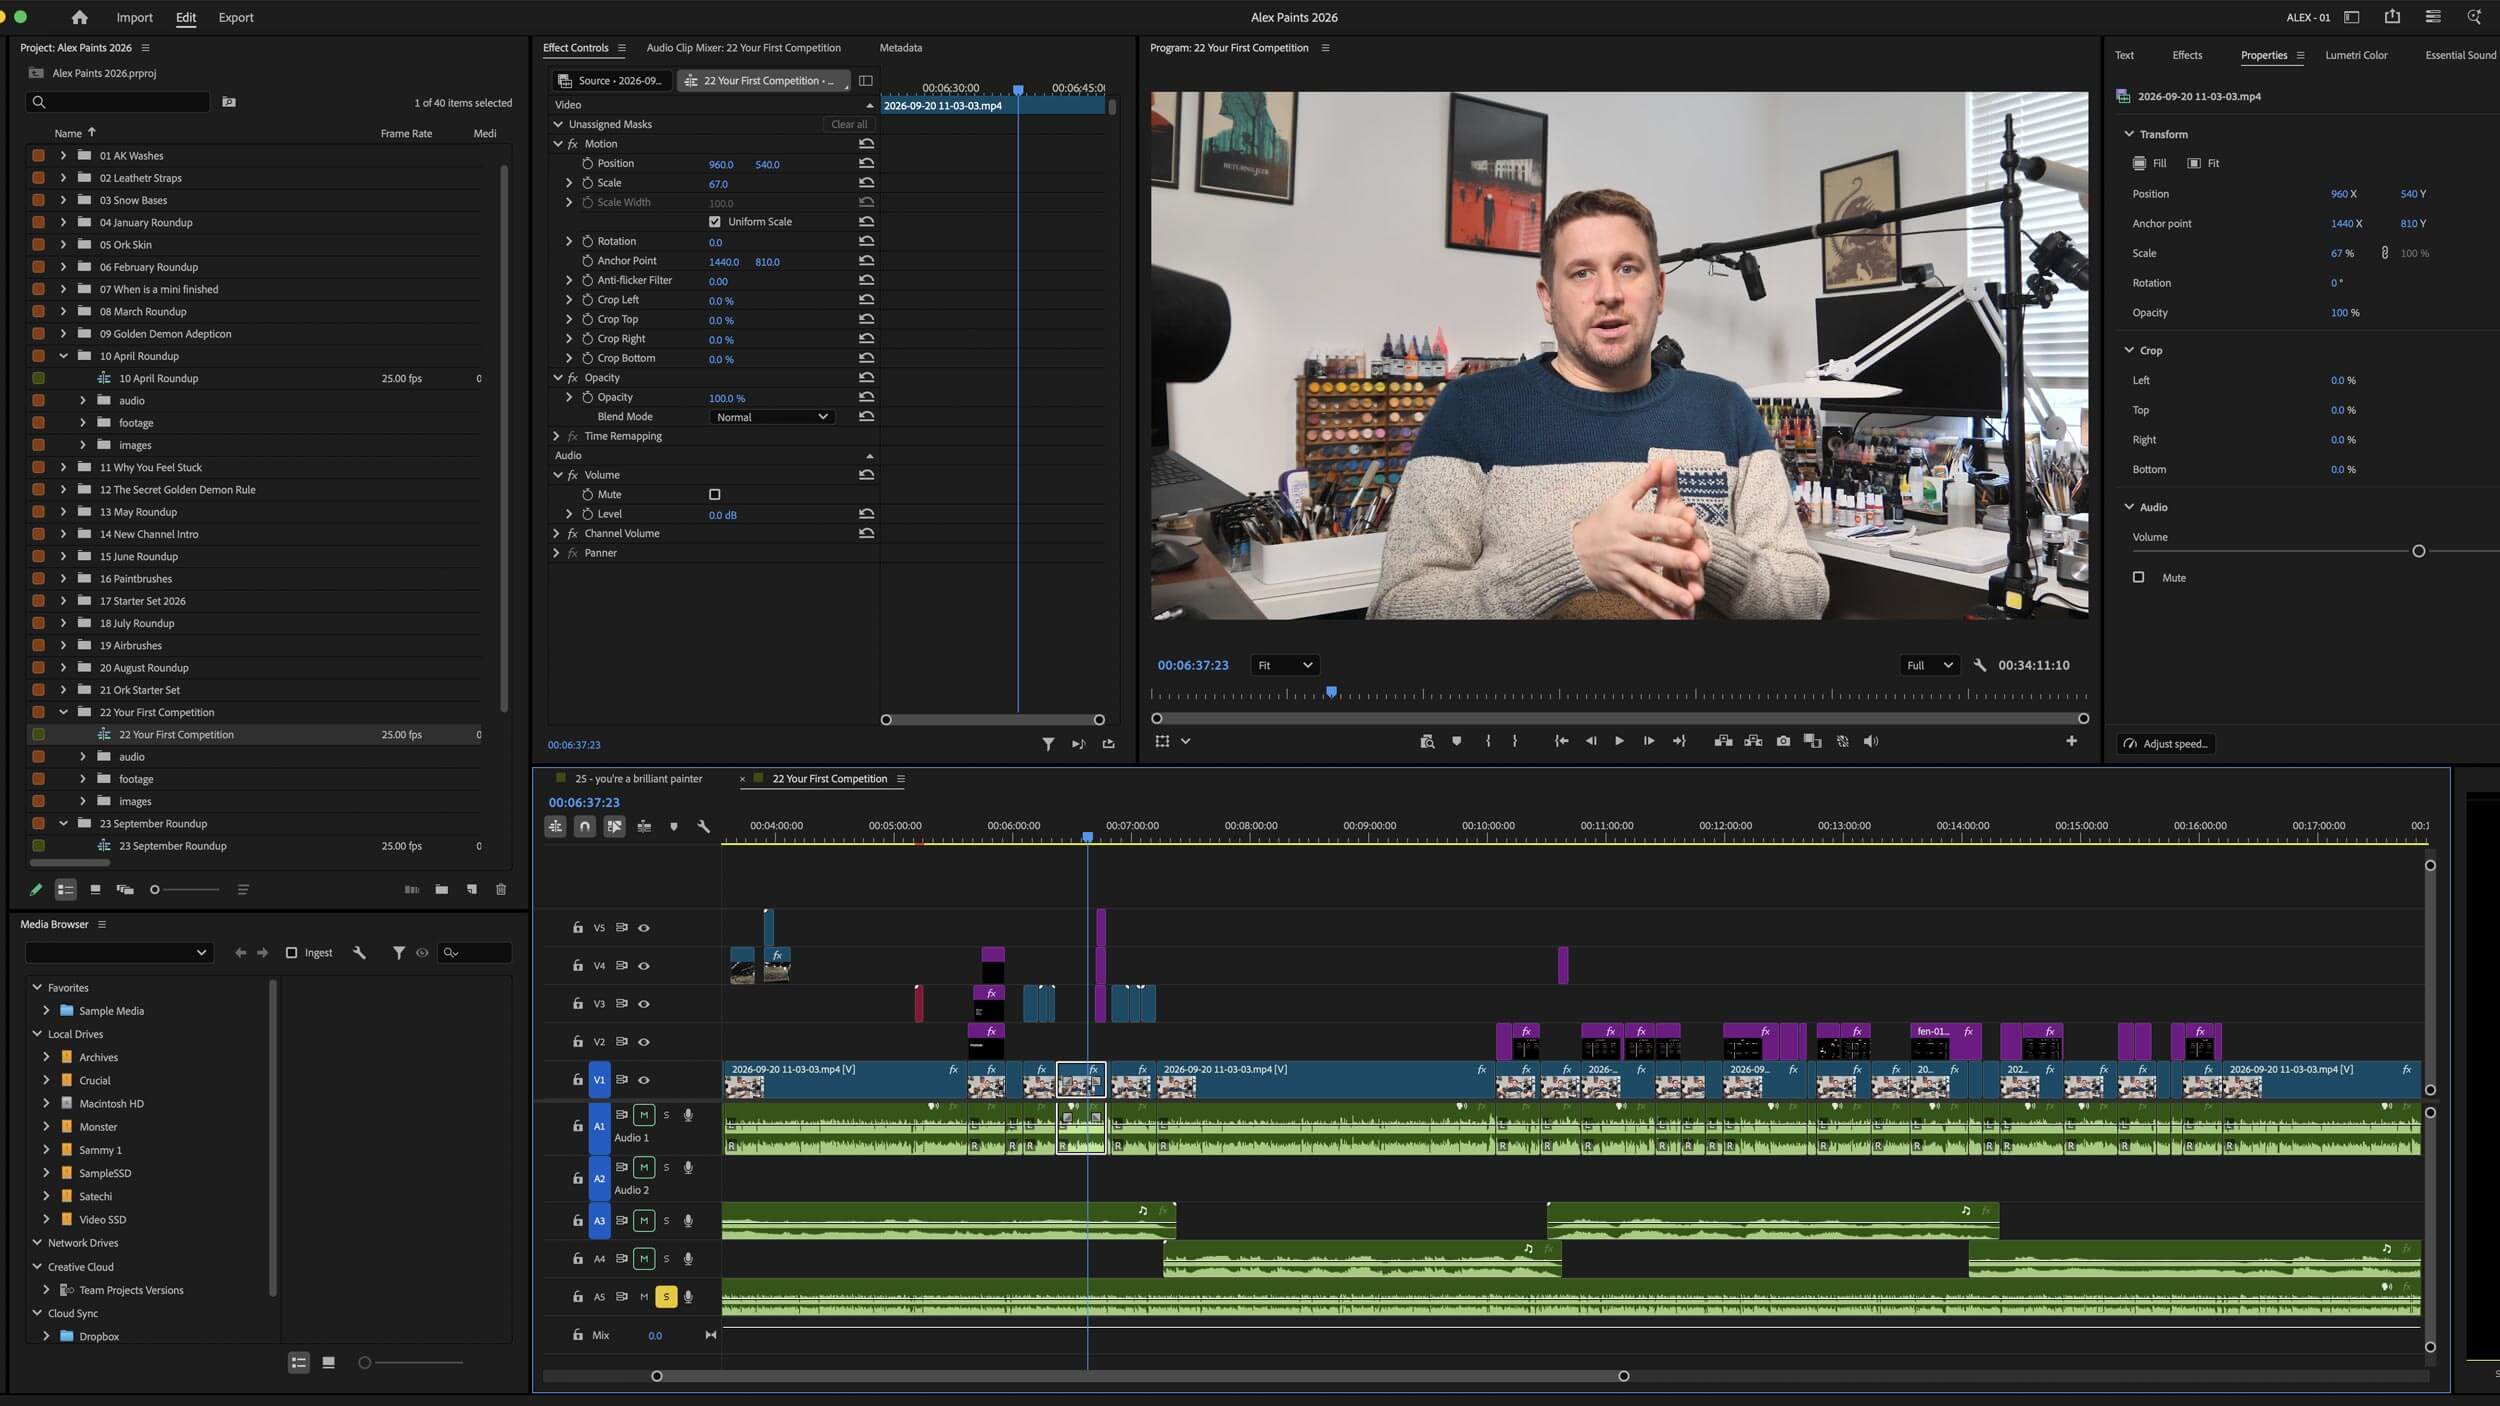
Task: Click Step Forward 1 Frame button
Action: click(x=1649, y=741)
